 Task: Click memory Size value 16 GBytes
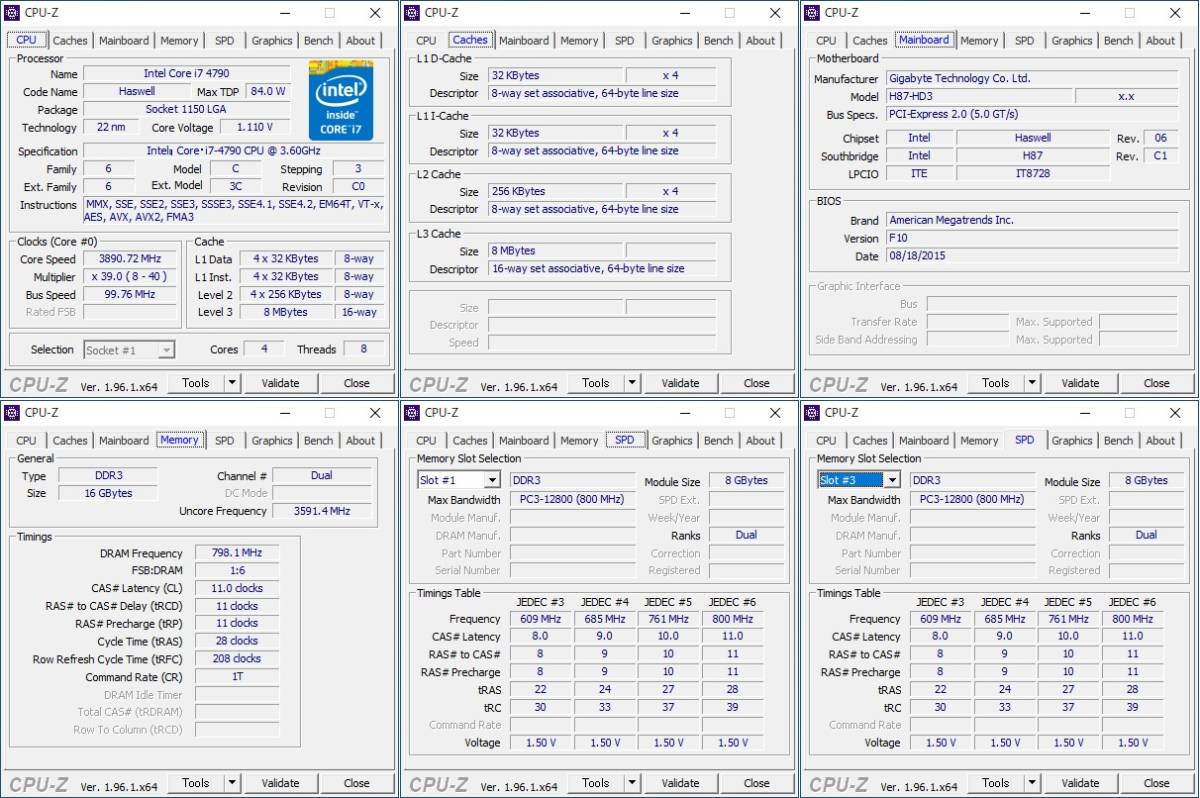click(106, 493)
